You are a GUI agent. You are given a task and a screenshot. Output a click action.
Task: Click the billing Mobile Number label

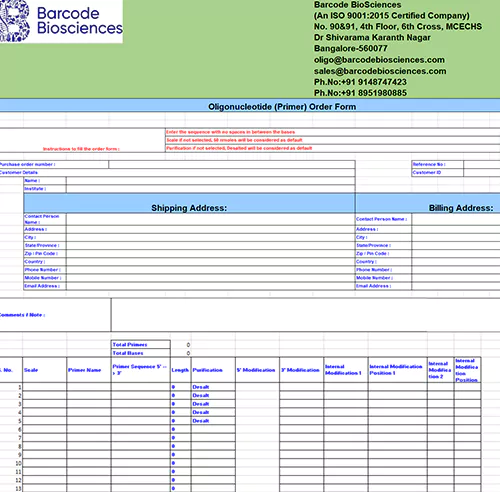tap(374, 278)
